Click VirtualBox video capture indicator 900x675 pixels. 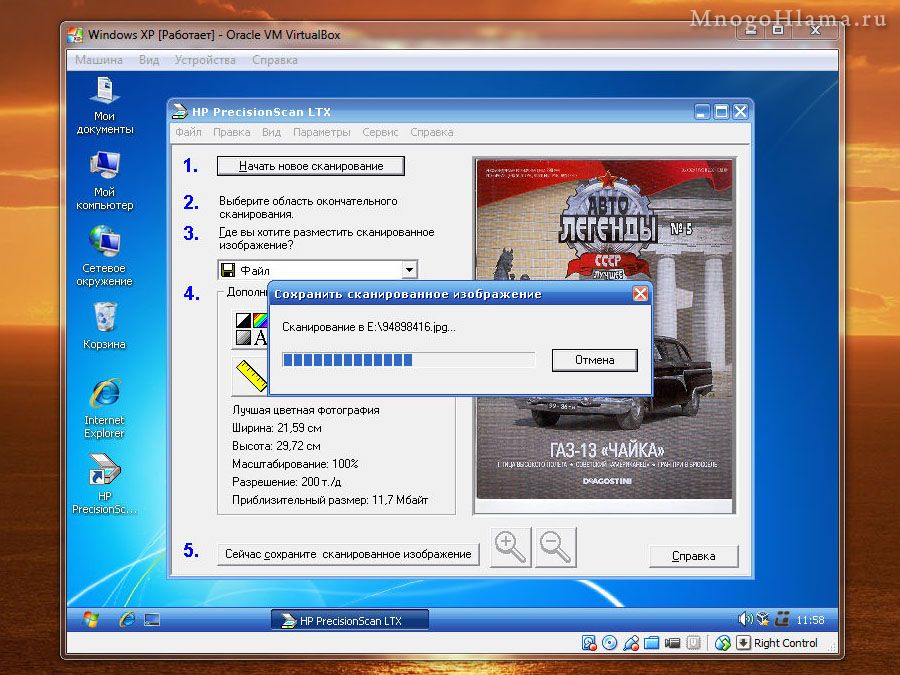tap(672, 643)
